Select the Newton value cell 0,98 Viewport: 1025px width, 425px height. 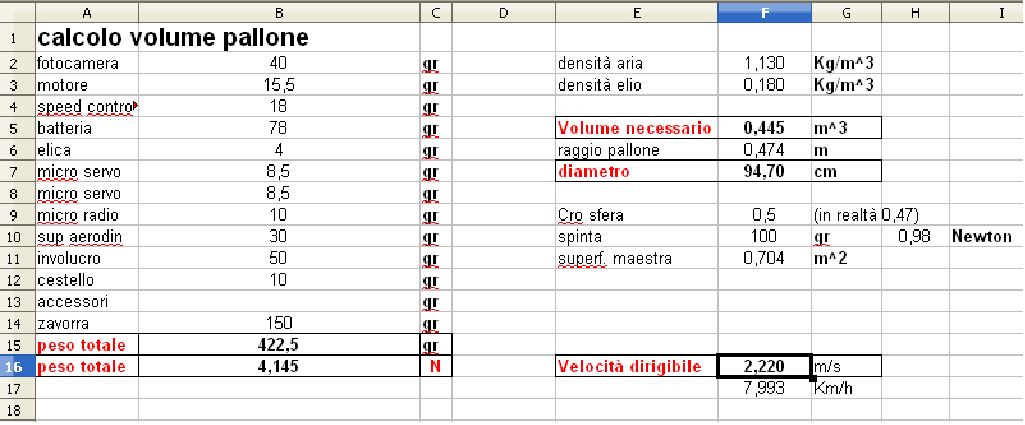(915, 237)
